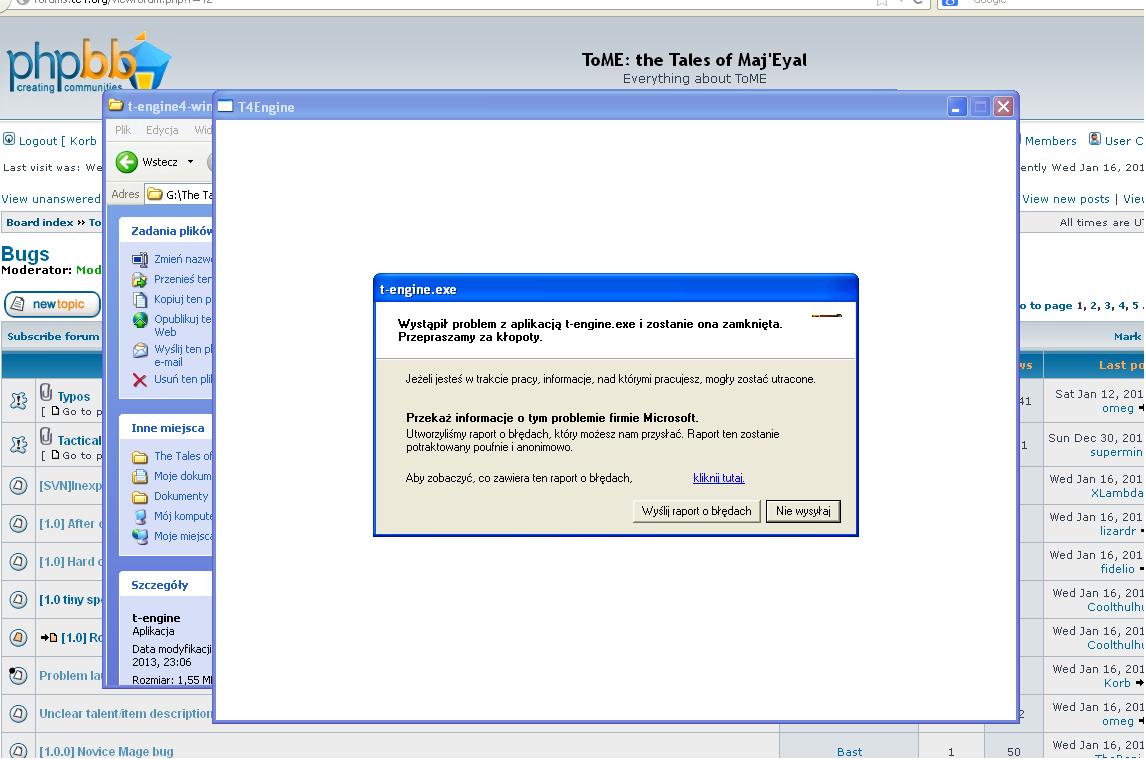Click the red X Usuń plik icon
Image resolution: width=1146 pixels, height=760 pixels.
[140, 379]
